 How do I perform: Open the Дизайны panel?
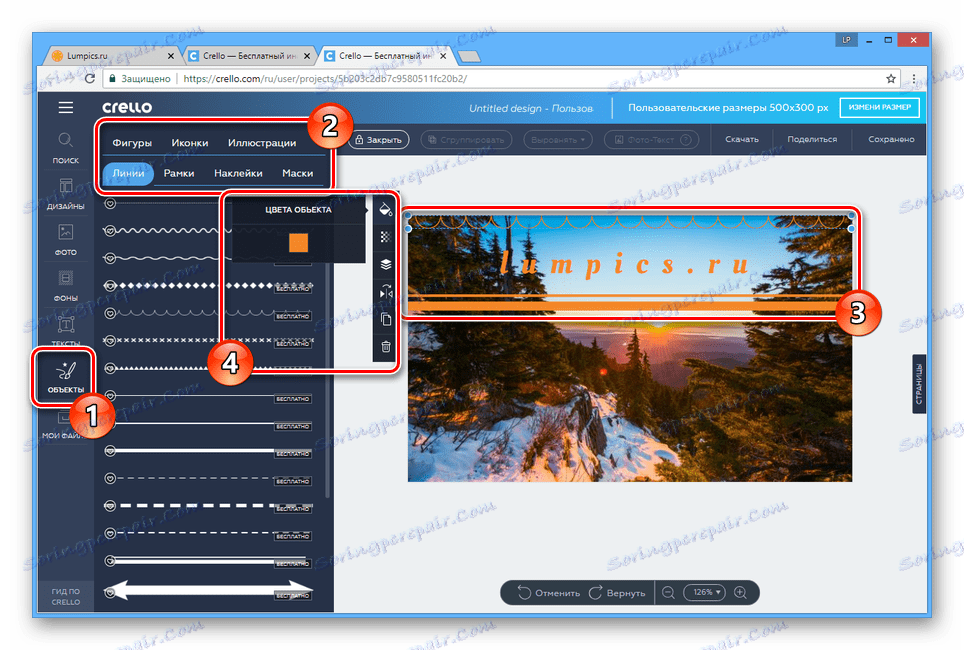coord(66,194)
